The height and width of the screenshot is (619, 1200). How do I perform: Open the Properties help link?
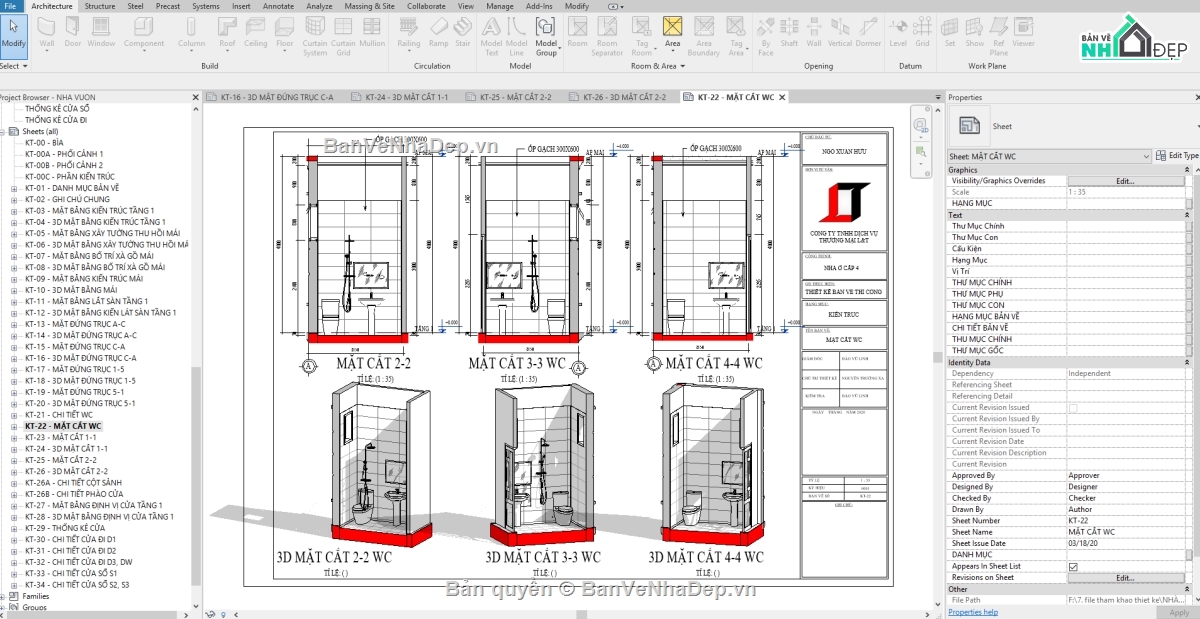pyautogui.click(x=972, y=612)
